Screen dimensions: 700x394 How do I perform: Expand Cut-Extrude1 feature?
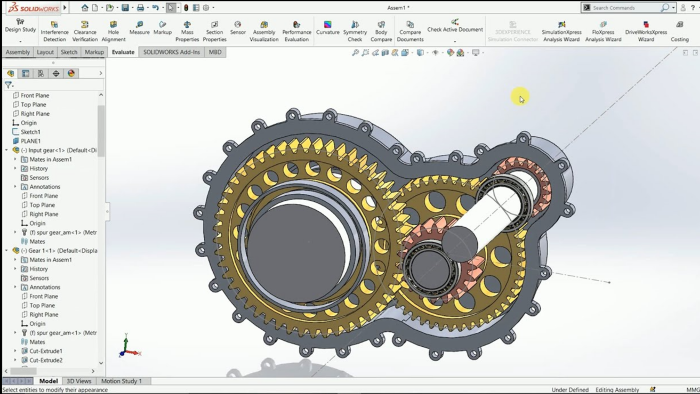pos(15,351)
